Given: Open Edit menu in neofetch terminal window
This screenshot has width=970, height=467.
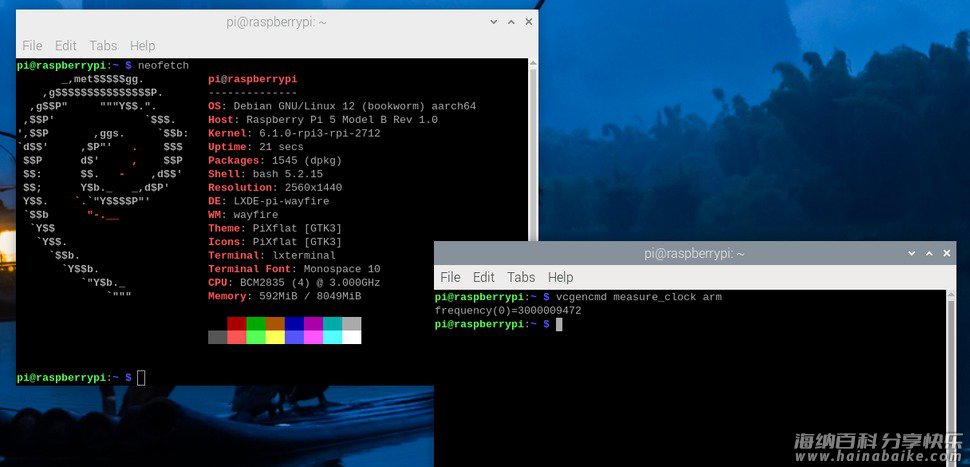Looking at the screenshot, I should pos(66,46).
